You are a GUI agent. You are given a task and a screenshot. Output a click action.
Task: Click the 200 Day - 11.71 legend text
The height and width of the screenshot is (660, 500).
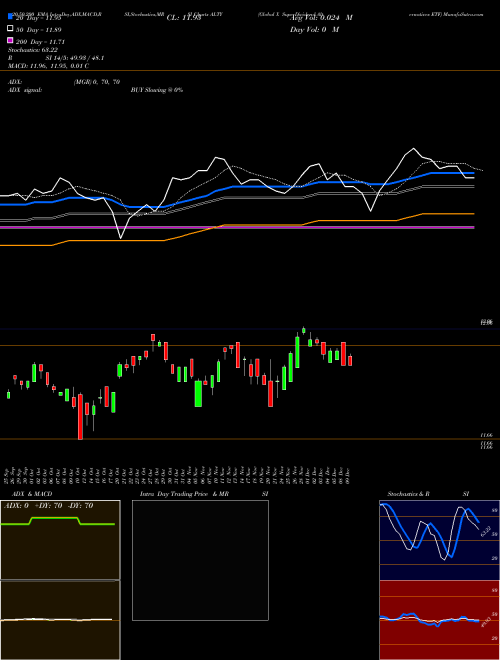click(x=40, y=41)
